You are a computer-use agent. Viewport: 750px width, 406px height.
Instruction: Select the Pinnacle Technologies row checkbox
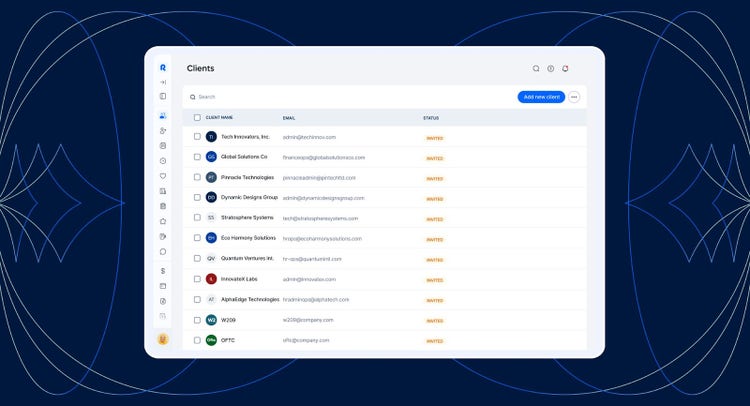tap(197, 177)
